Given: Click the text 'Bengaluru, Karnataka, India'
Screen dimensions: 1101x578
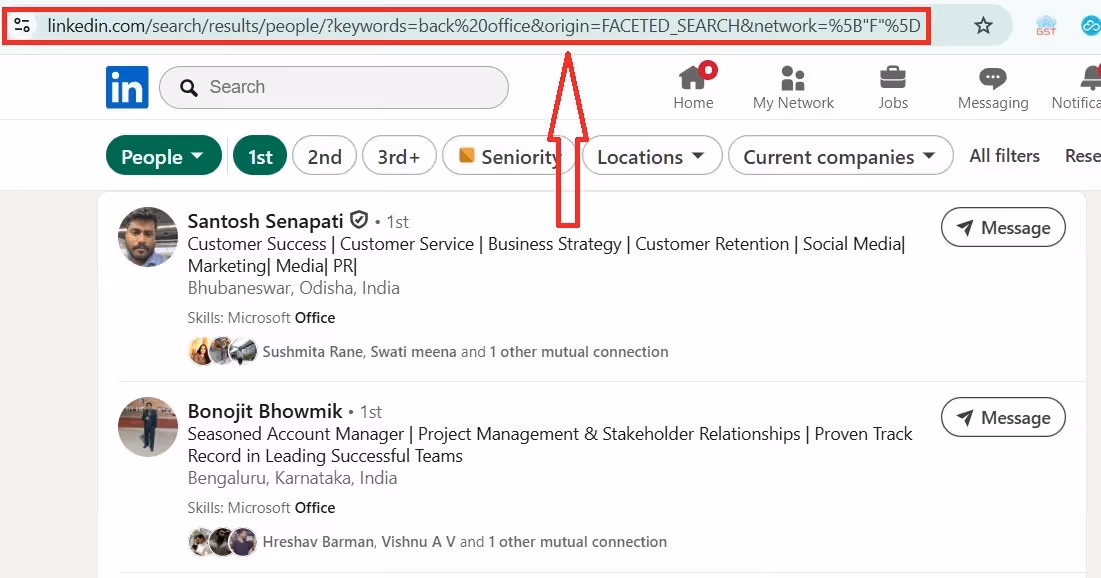Looking at the screenshot, I should (x=292, y=478).
